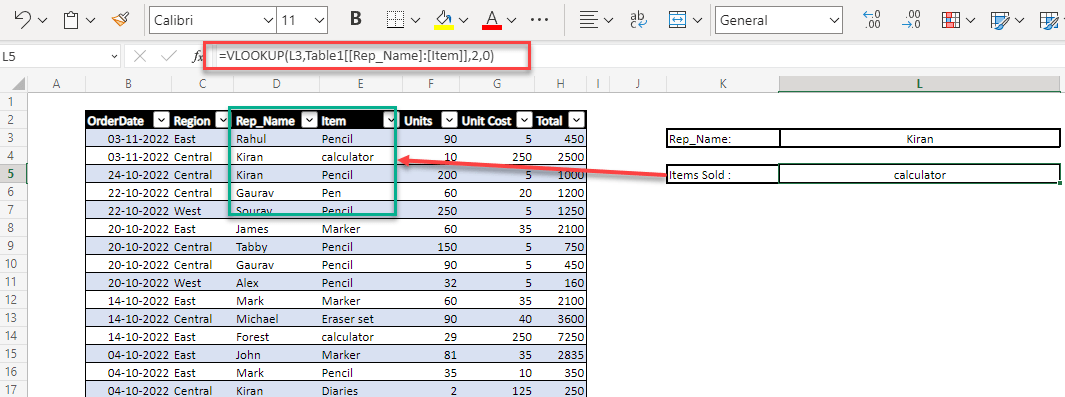Expand the alignment options arrow

point(608,20)
